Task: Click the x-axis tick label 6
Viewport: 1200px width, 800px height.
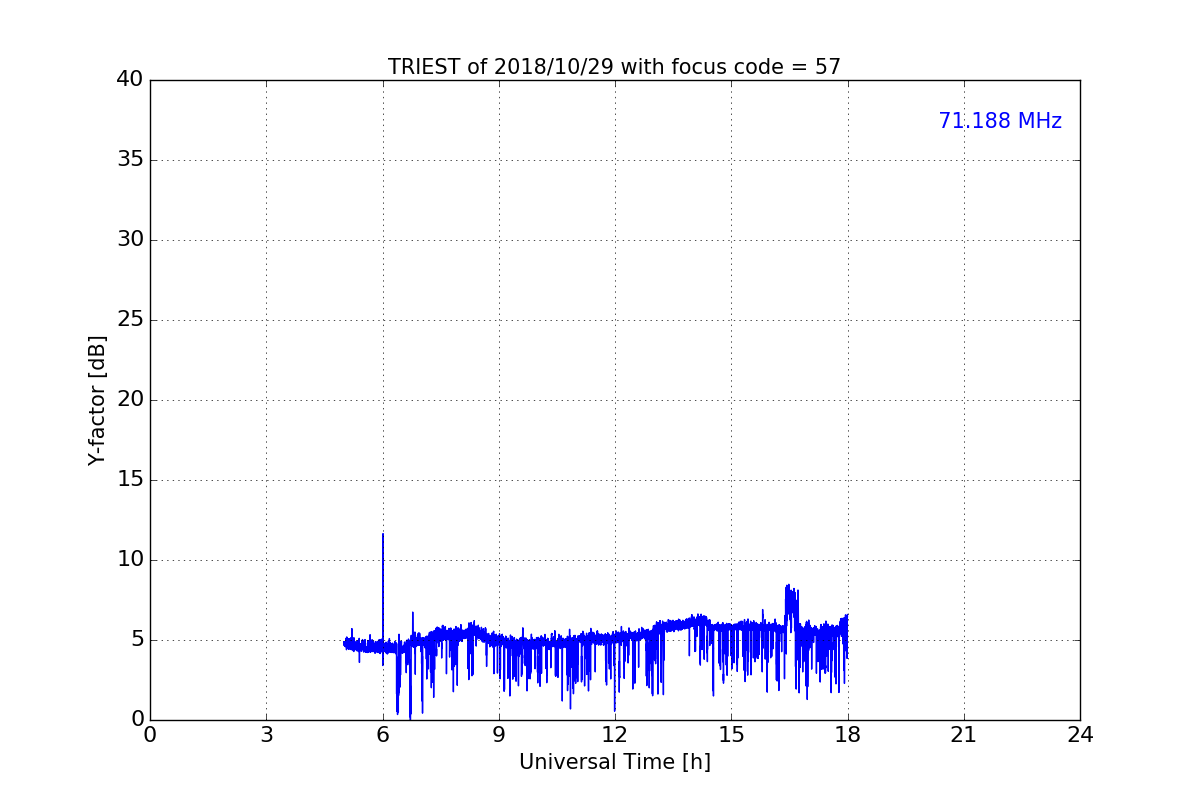Action: 382,735
